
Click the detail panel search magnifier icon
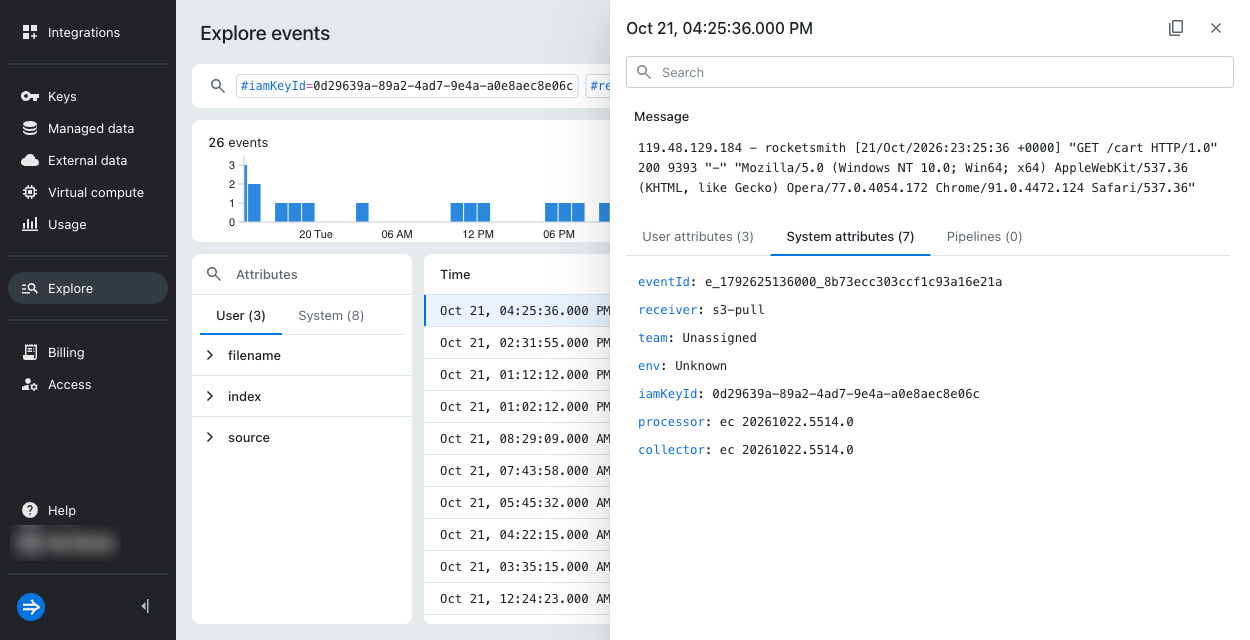tap(643, 72)
